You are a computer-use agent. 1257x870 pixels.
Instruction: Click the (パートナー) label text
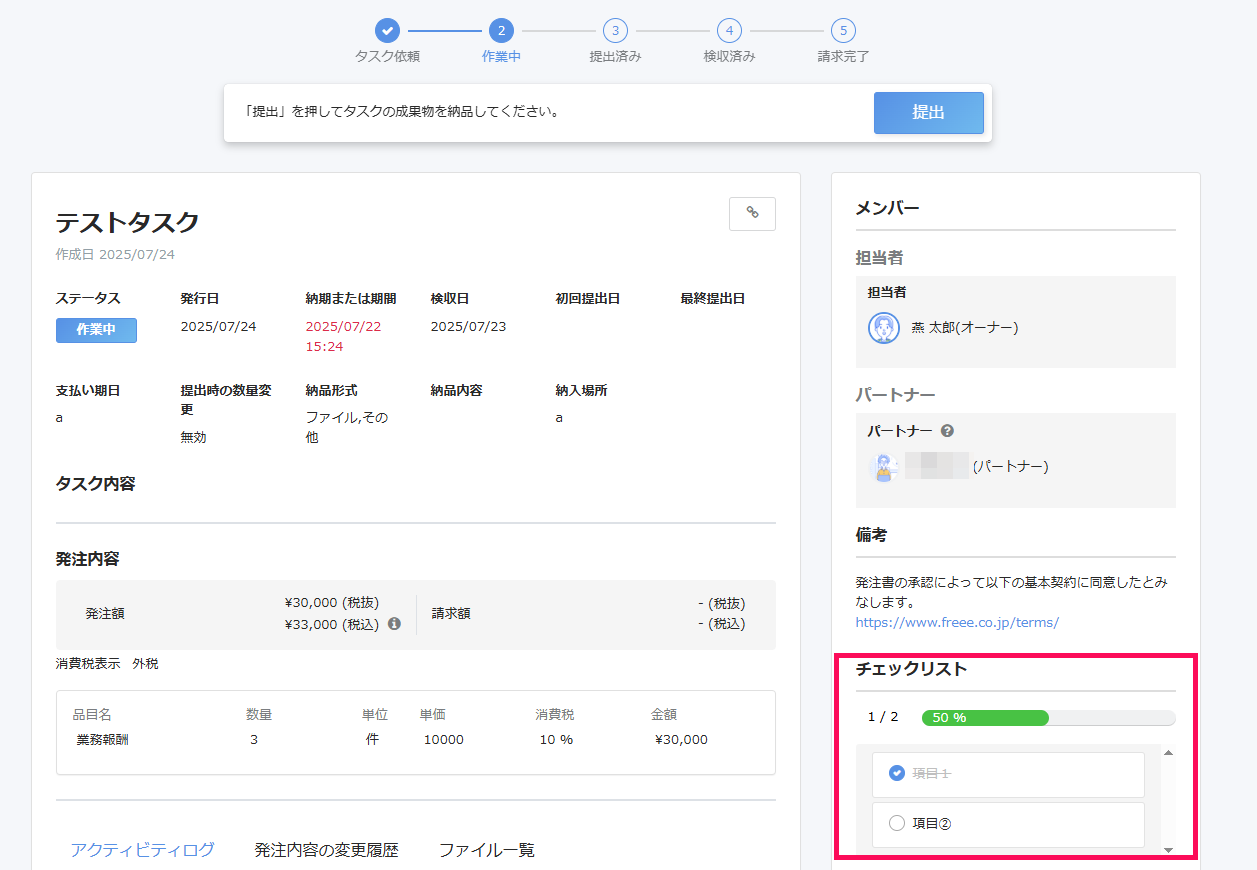(1010, 466)
